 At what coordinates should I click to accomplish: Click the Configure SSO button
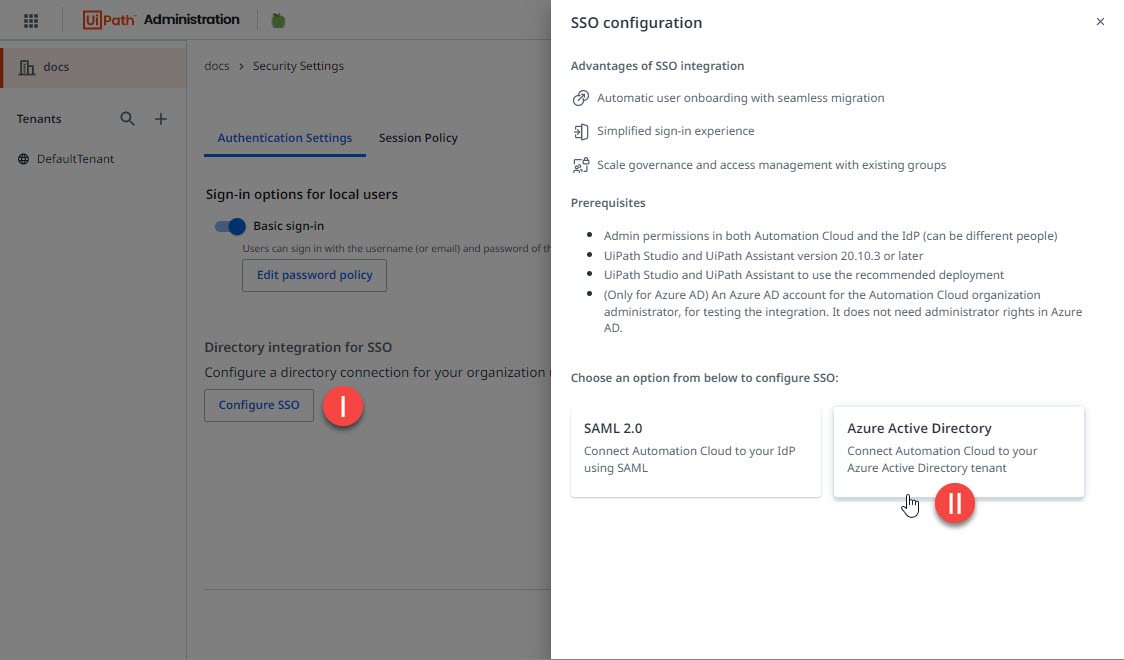pyautogui.click(x=259, y=405)
